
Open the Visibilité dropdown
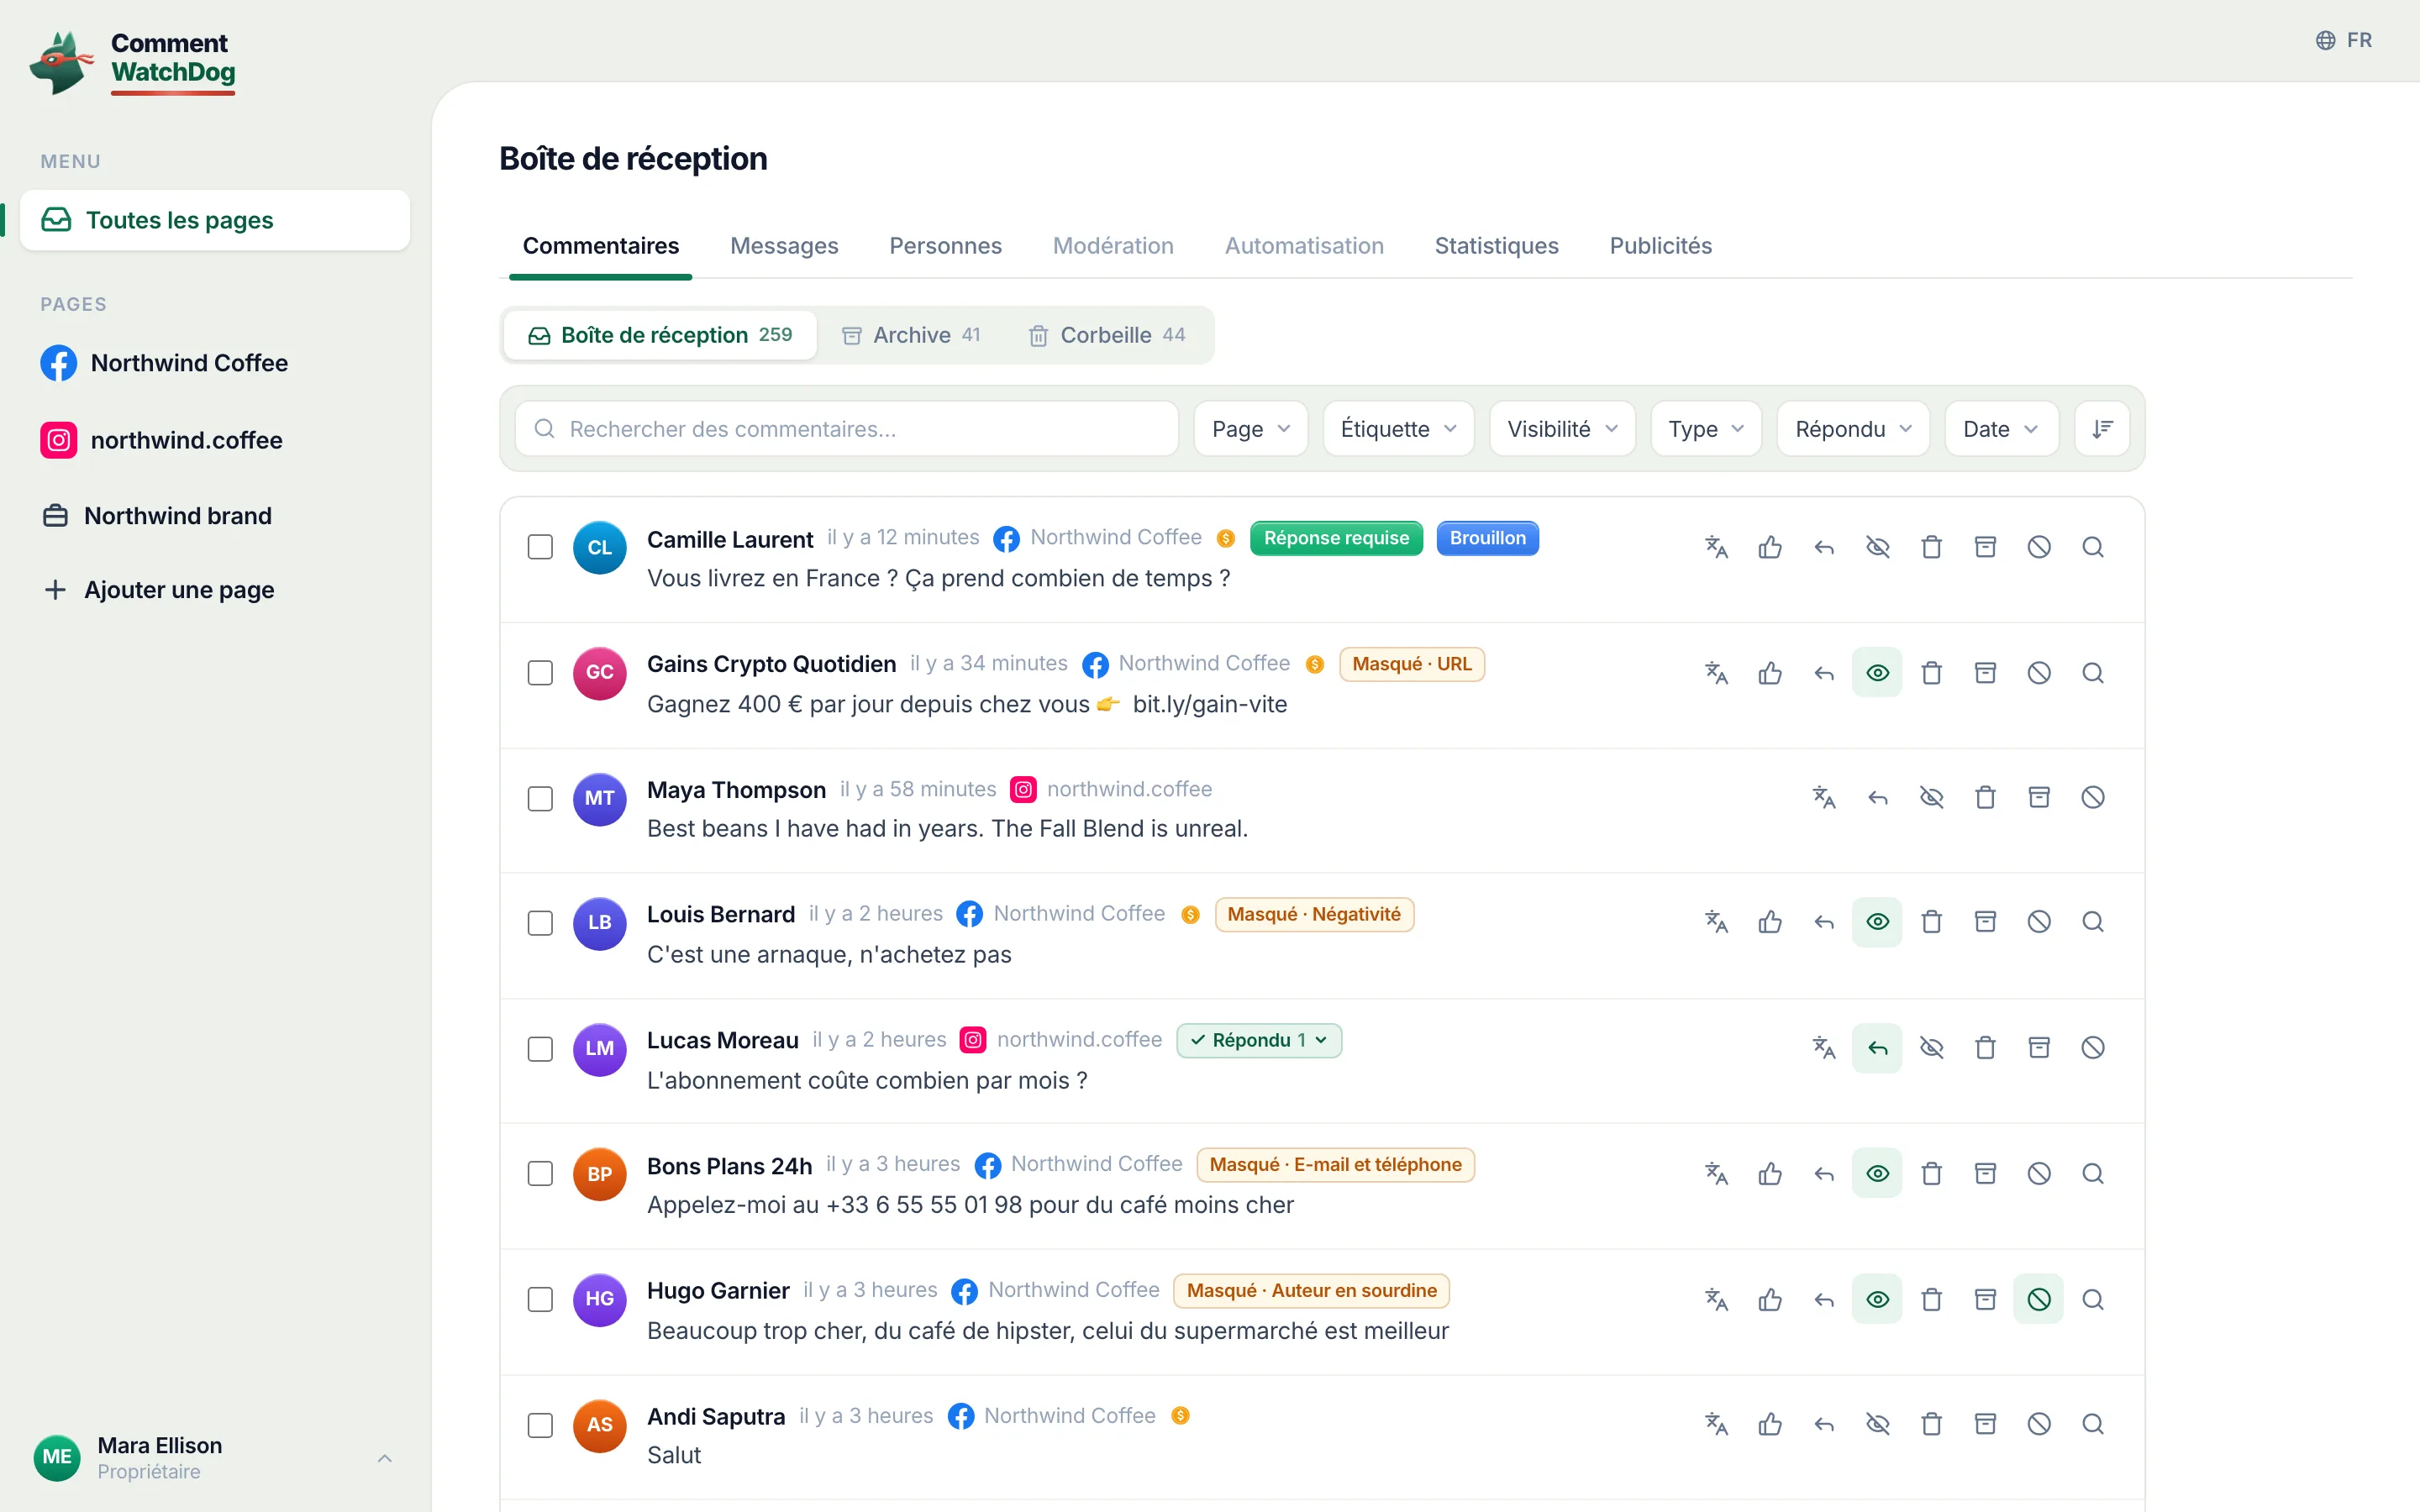click(1562, 429)
